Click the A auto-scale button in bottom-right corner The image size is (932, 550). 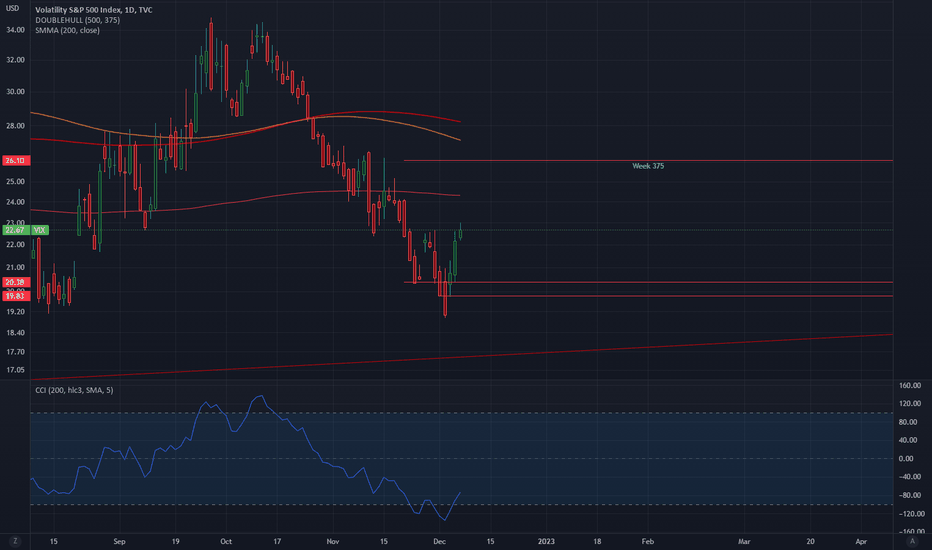(x=912, y=541)
